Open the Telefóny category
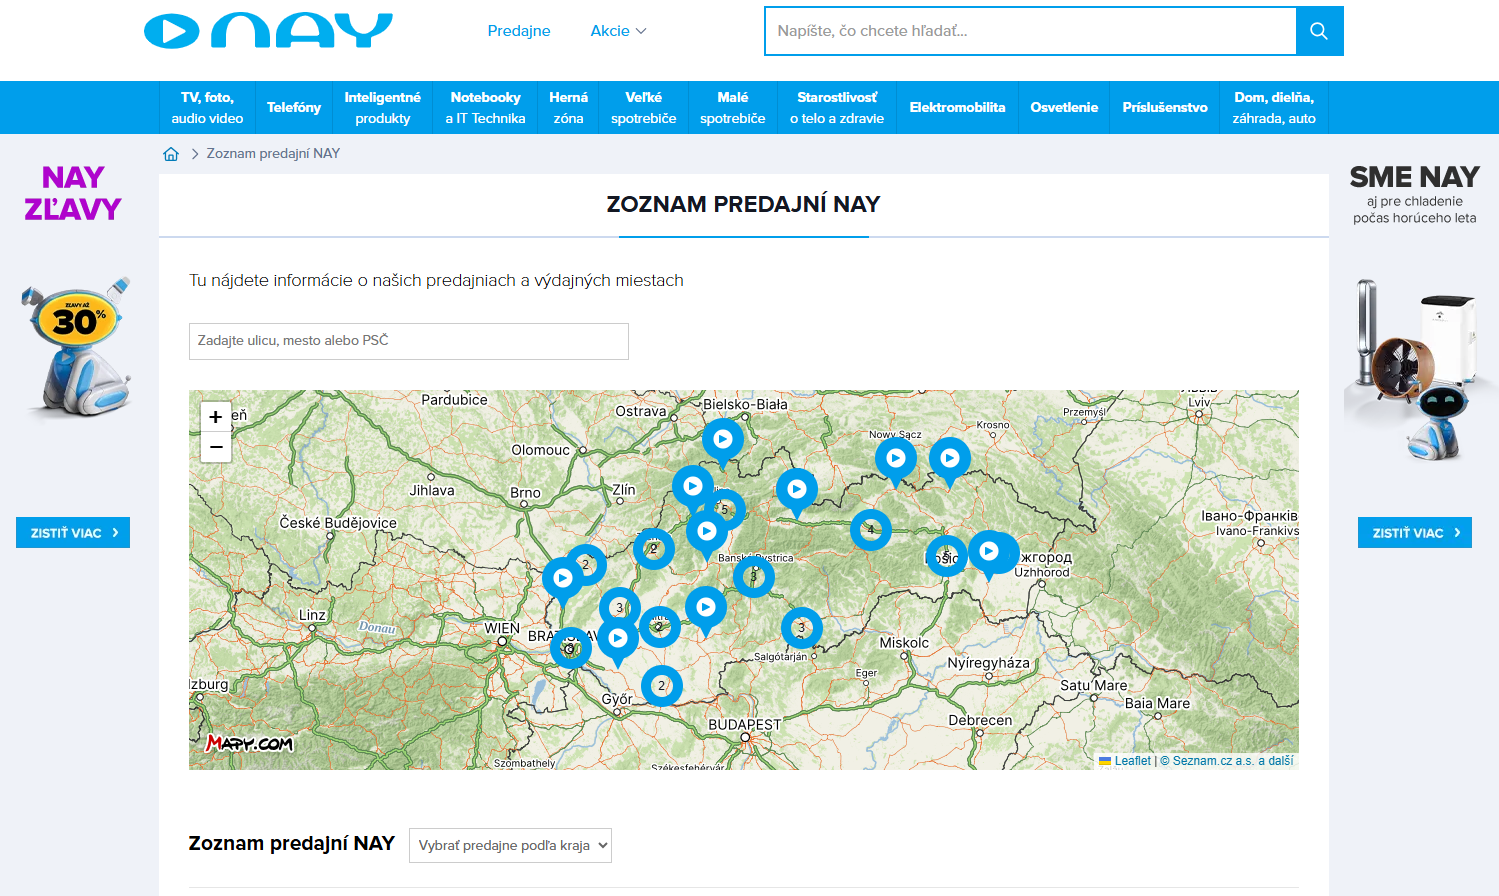This screenshot has height=896, width=1499. pos(294,107)
